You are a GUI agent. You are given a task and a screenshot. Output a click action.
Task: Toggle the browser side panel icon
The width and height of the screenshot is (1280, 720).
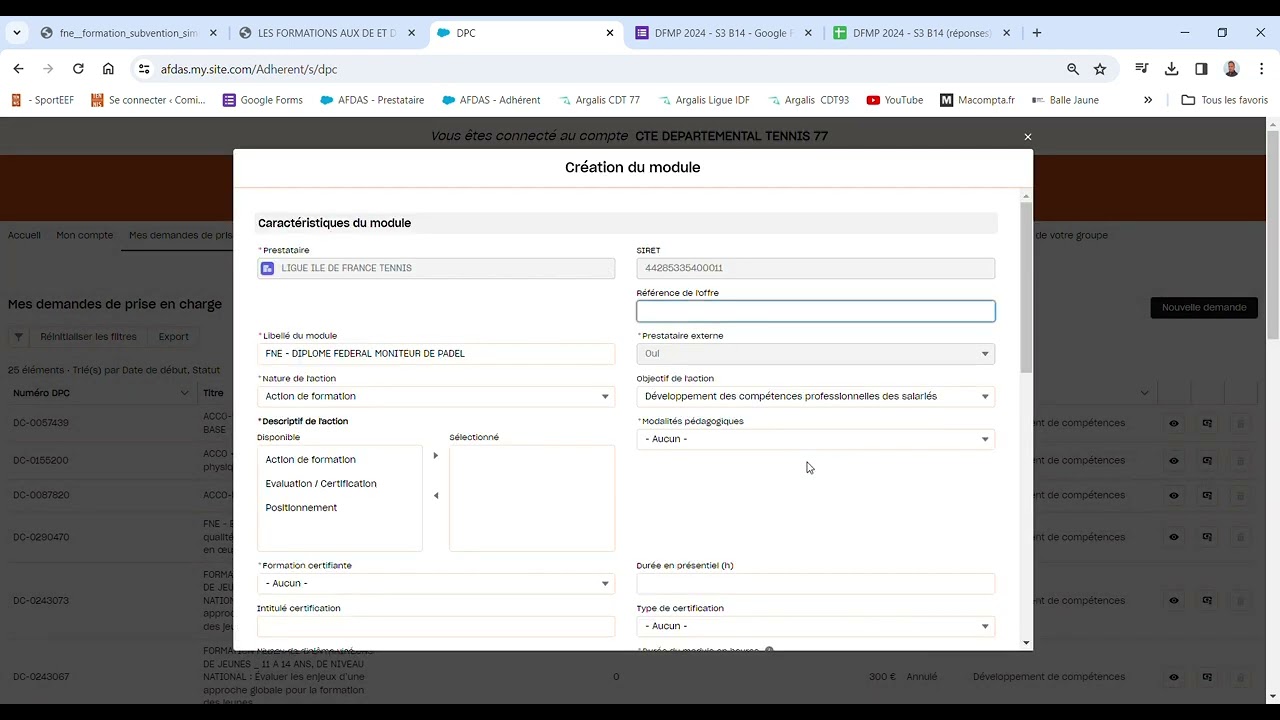click(x=1202, y=69)
